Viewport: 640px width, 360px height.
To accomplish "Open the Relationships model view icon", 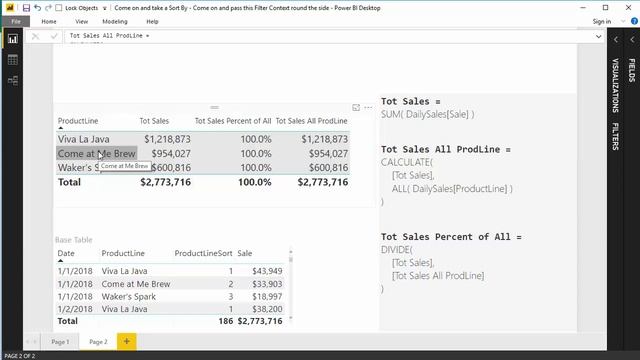I will pos(13,80).
